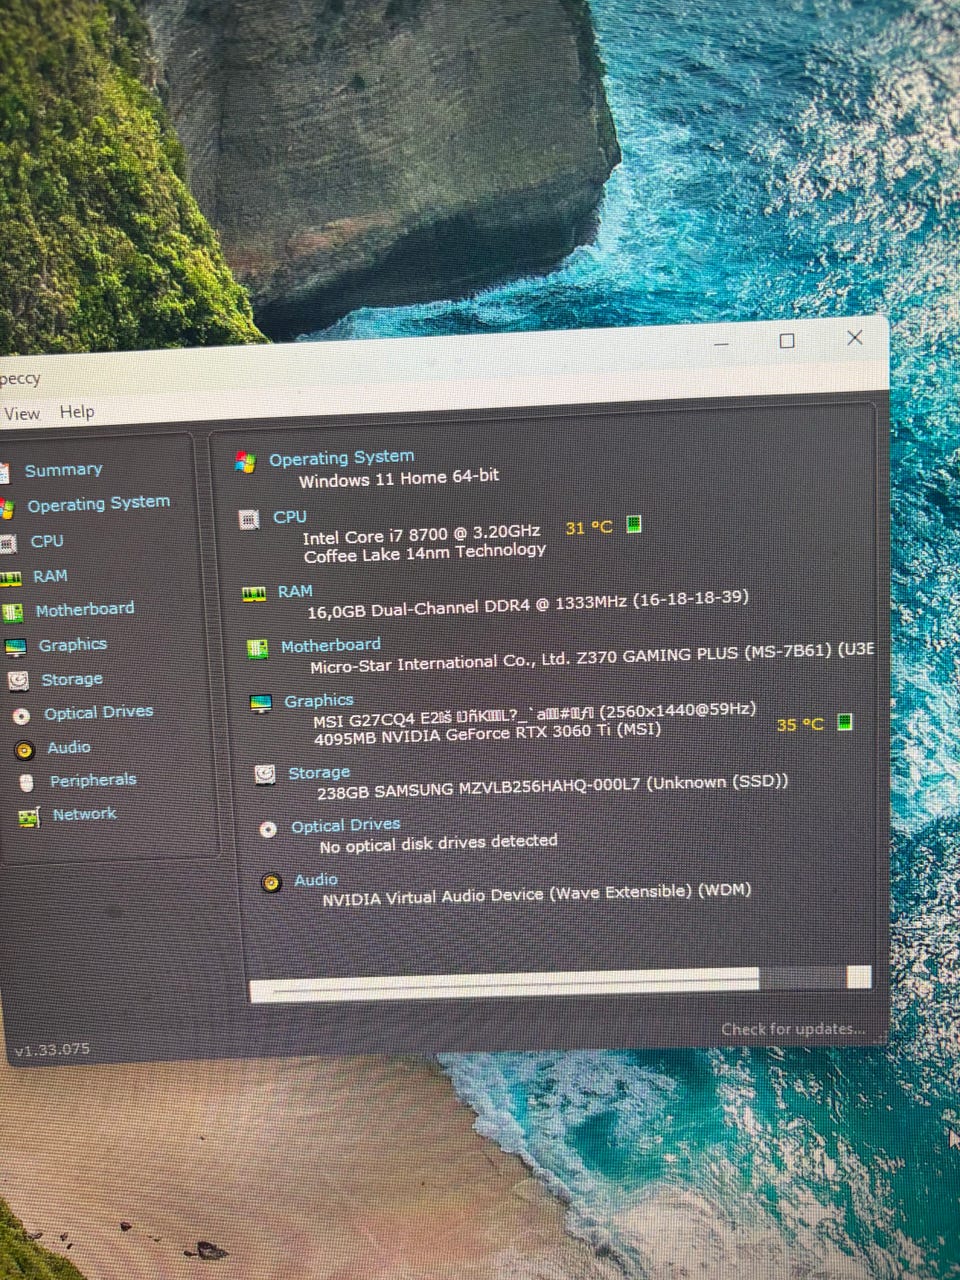
Task: Click No optical disk drives detected text
Action: pyautogui.click(x=438, y=844)
